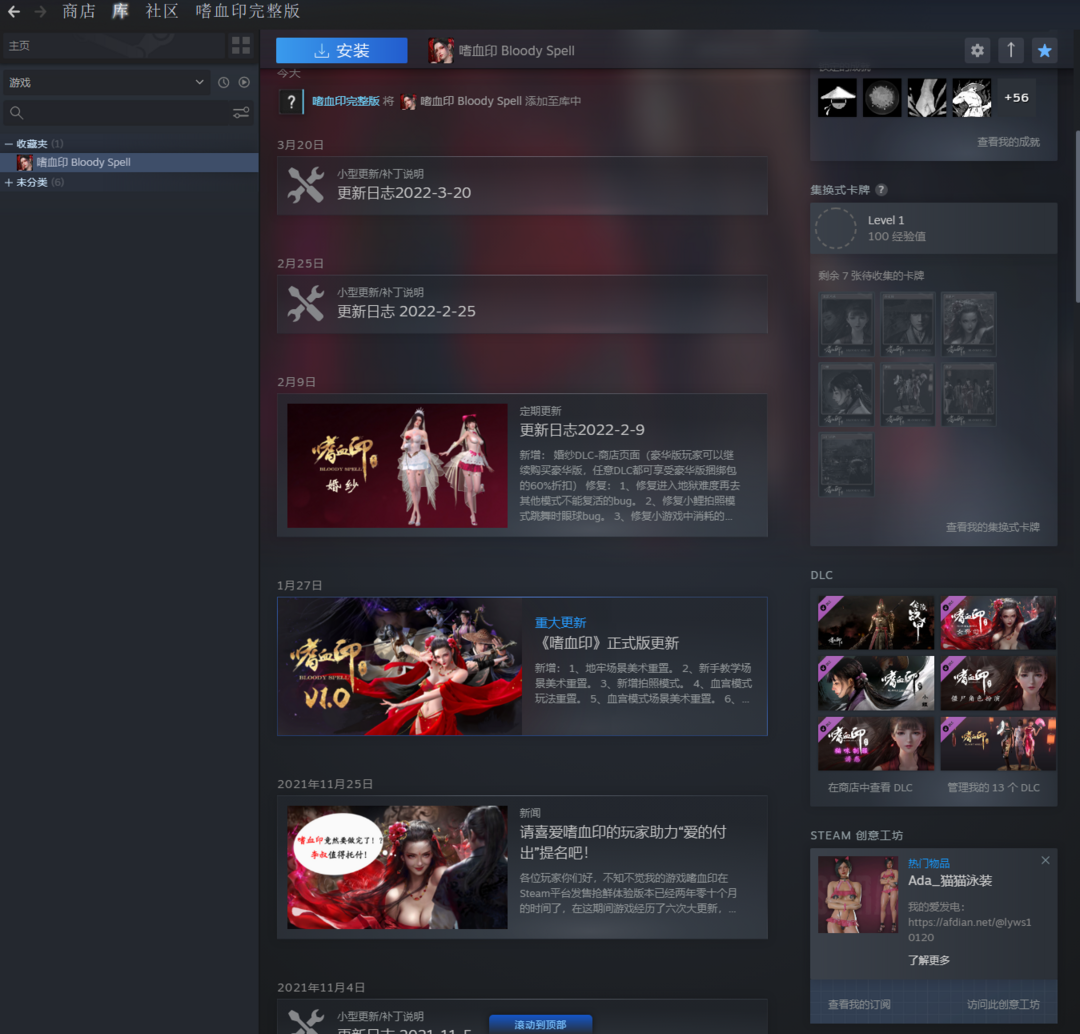The height and width of the screenshot is (1034, 1080).
Task: Open the 商店 tab
Action: (x=79, y=11)
